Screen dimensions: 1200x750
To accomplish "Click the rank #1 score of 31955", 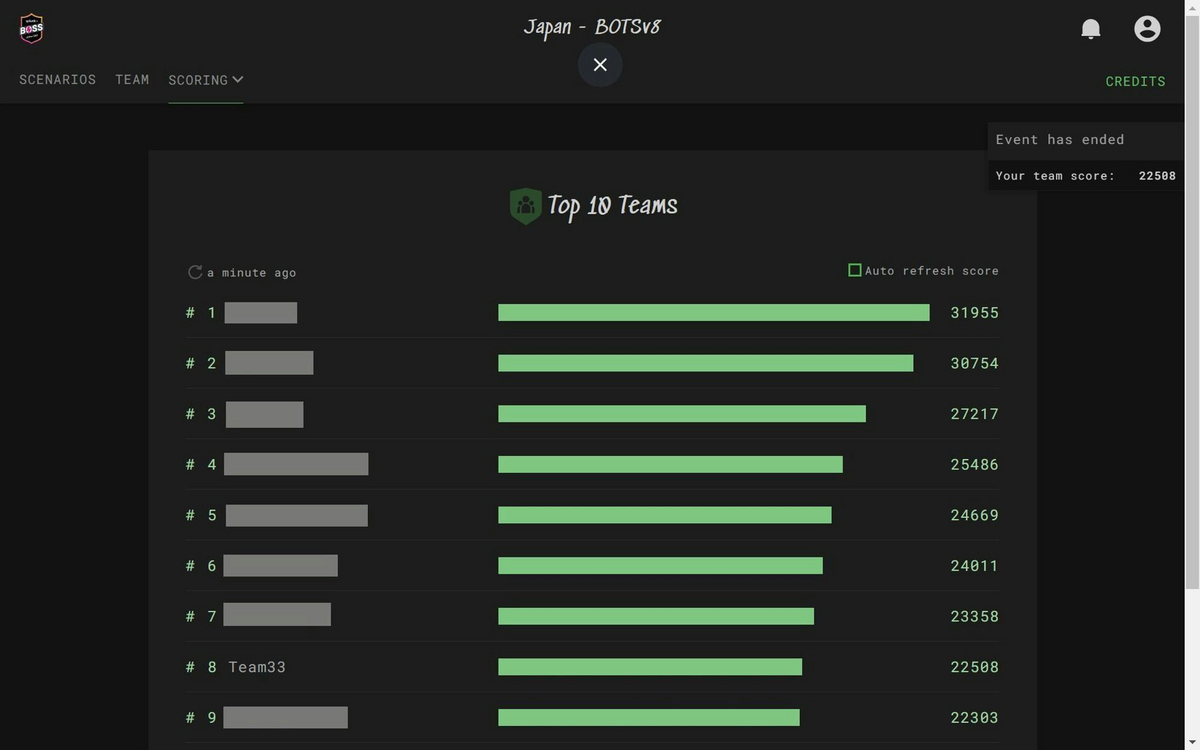I will 974,312.
